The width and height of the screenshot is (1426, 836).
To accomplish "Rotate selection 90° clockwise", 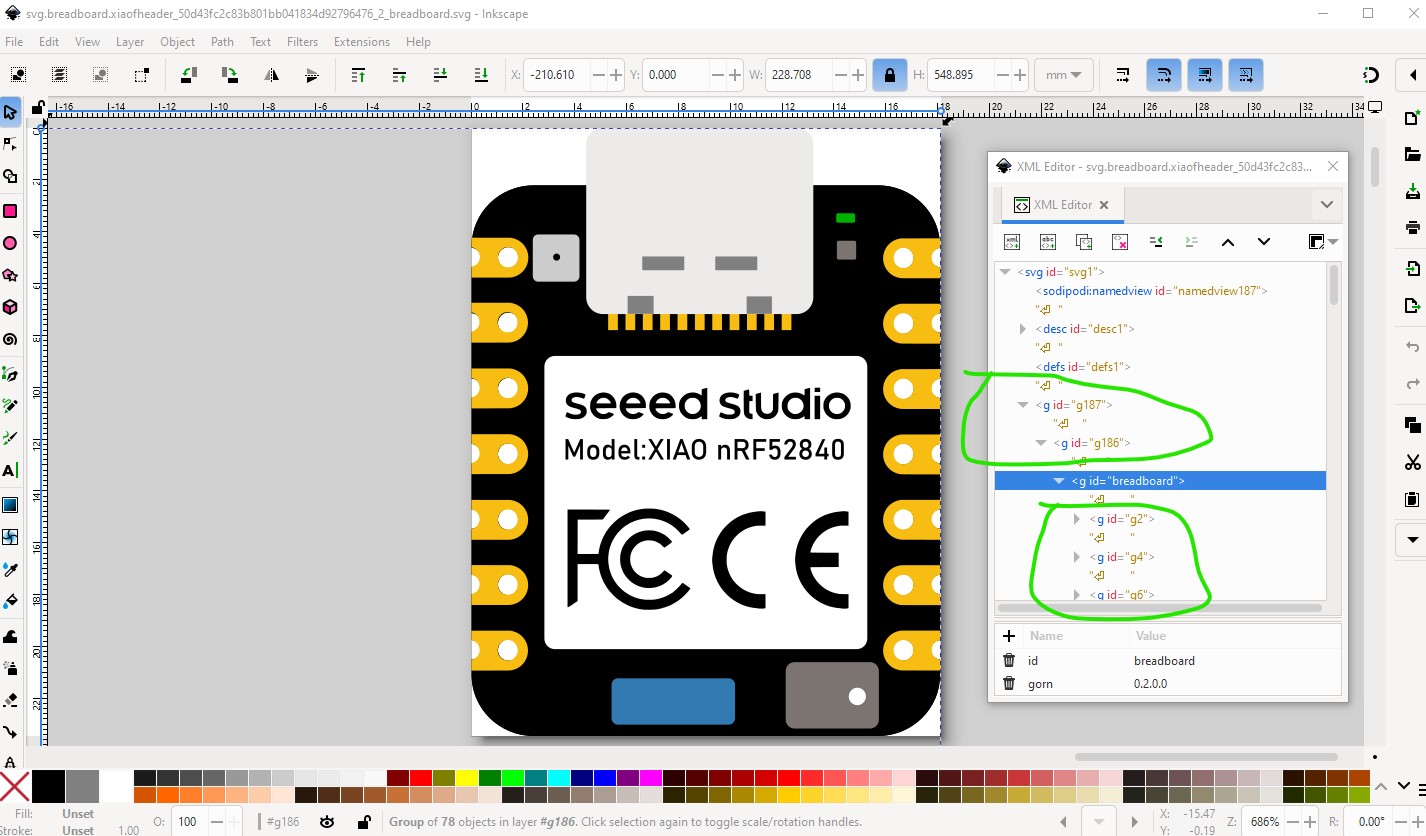I will coord(229,75).
